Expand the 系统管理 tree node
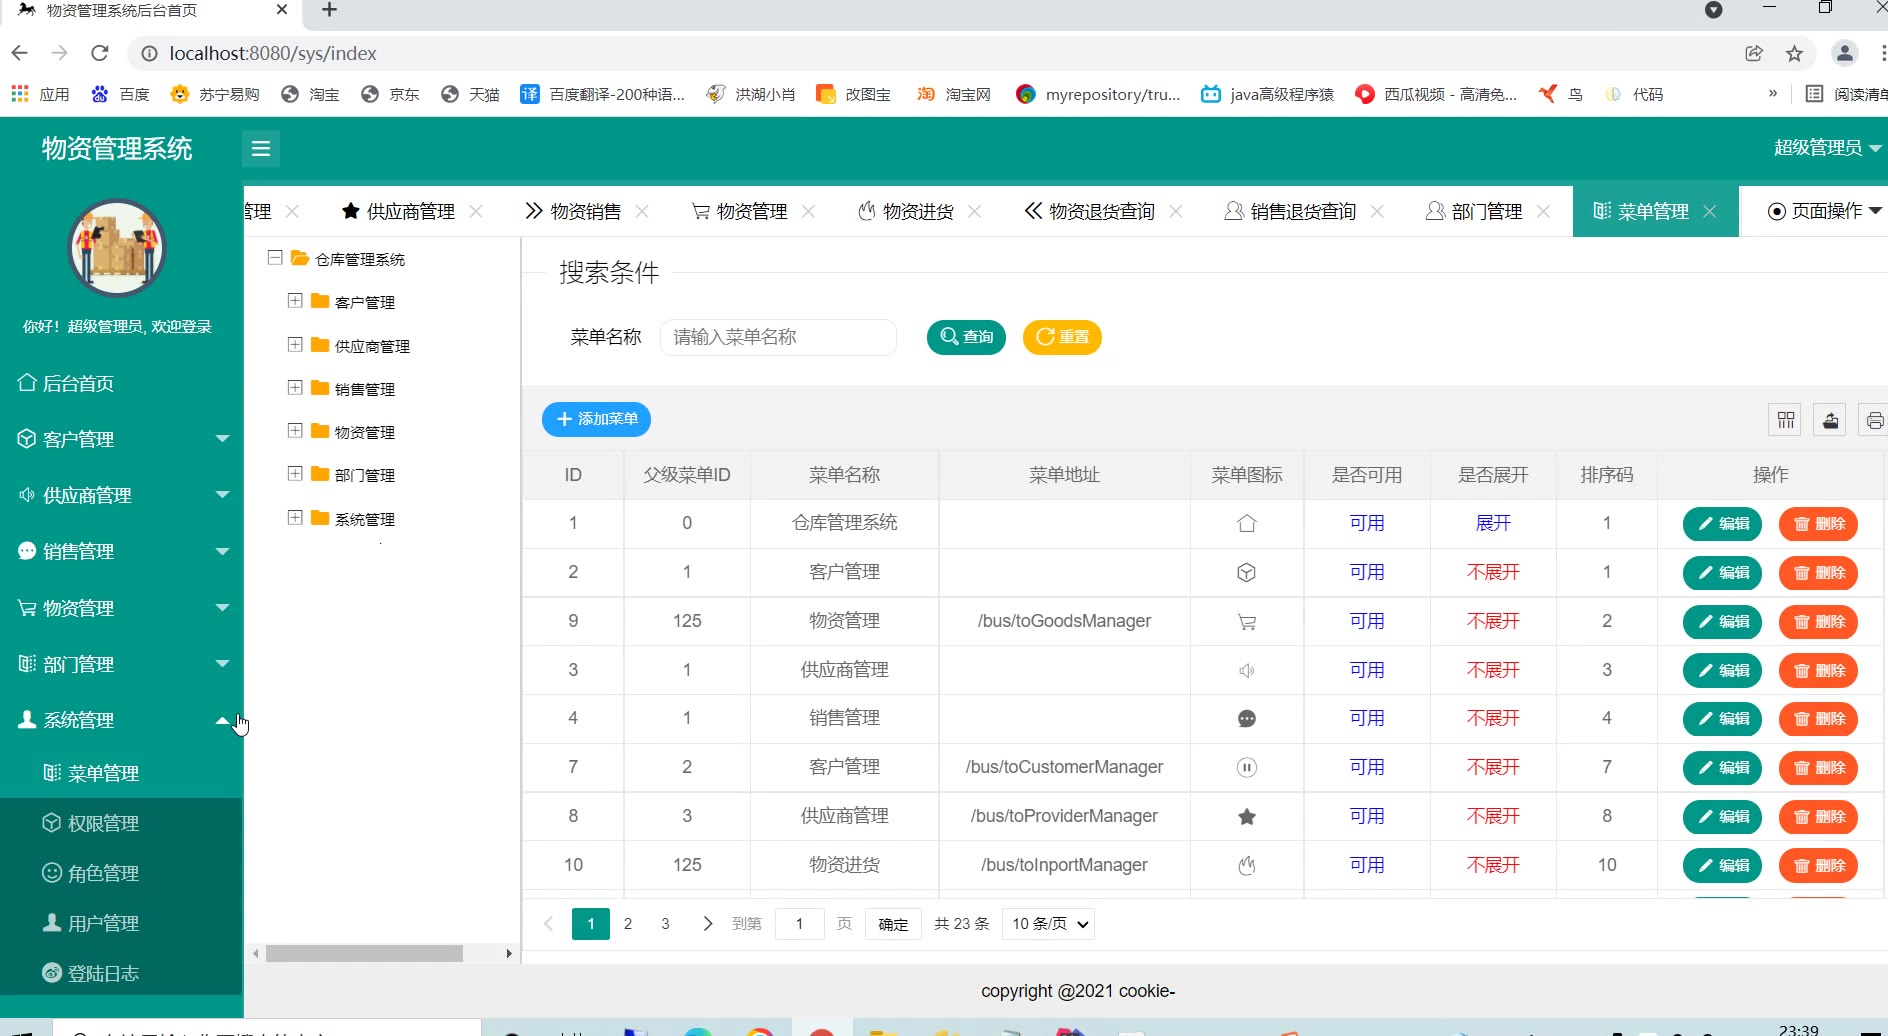The width and height of the screenshot is (1888, 1036). pos(295,518)
